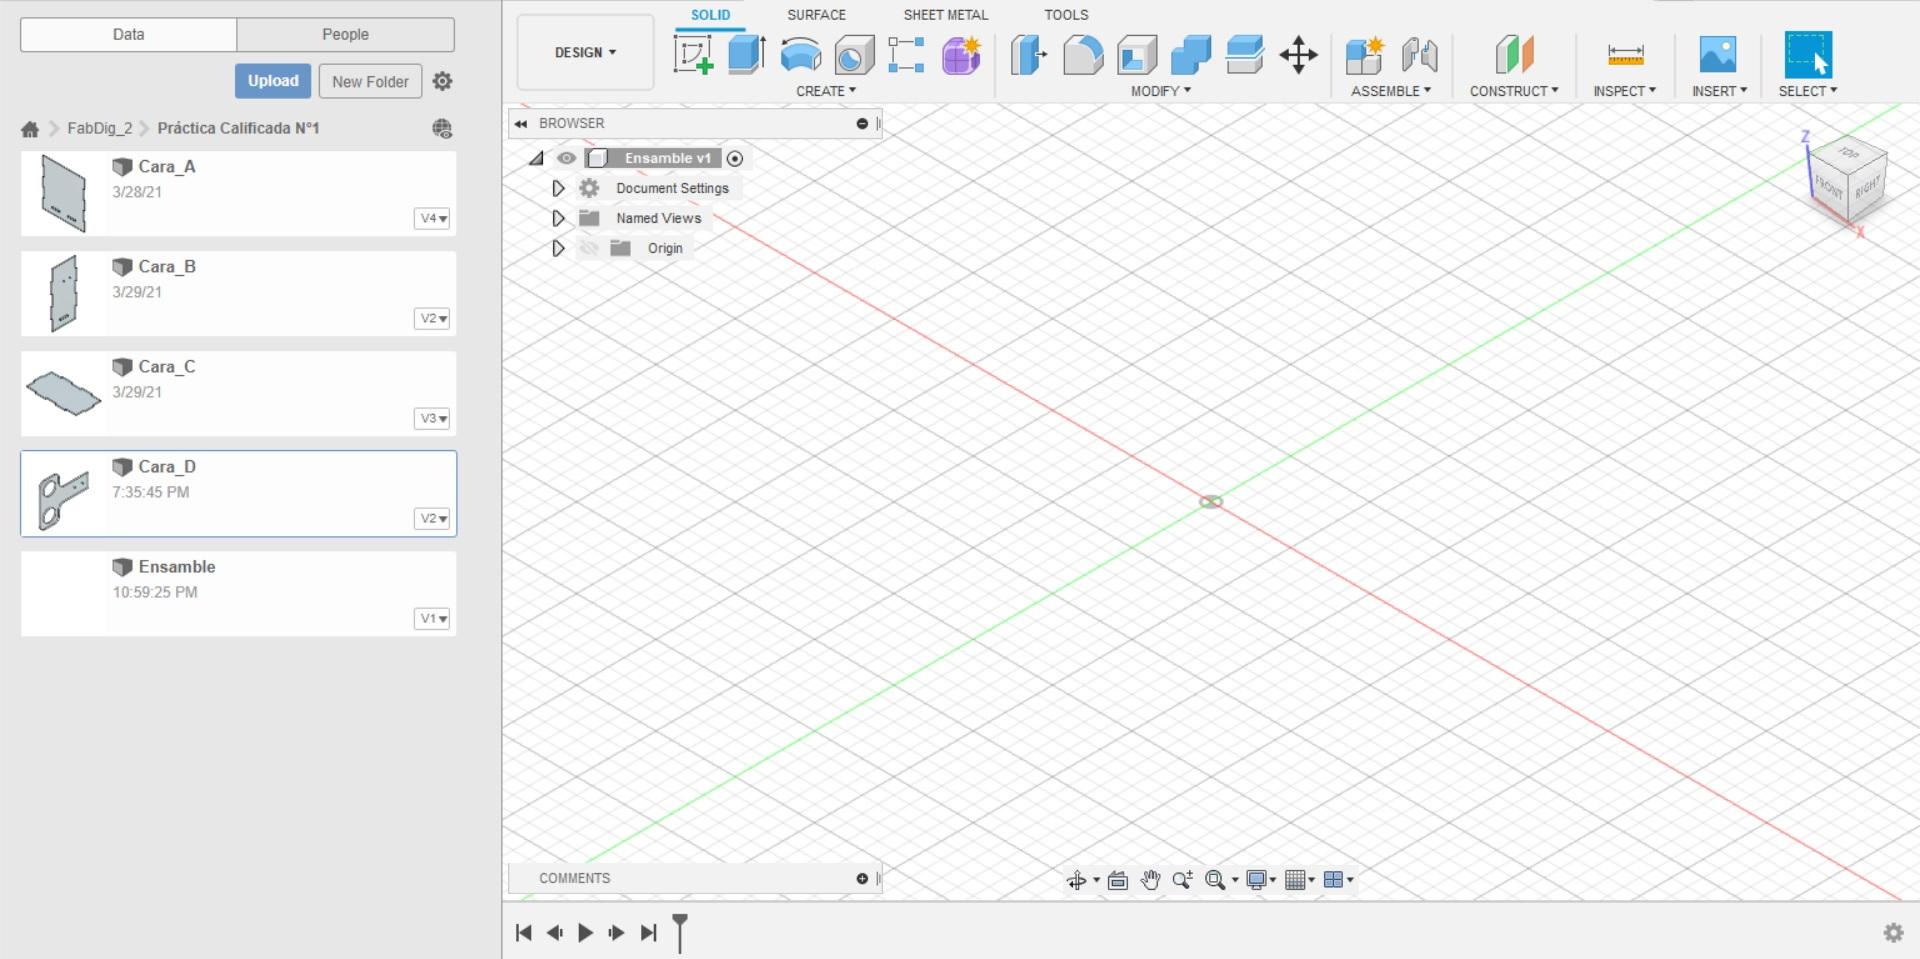Open the Ensamble version V1 dropdown
Screen dimensions: 1920x959
click(x=432, y=619)
